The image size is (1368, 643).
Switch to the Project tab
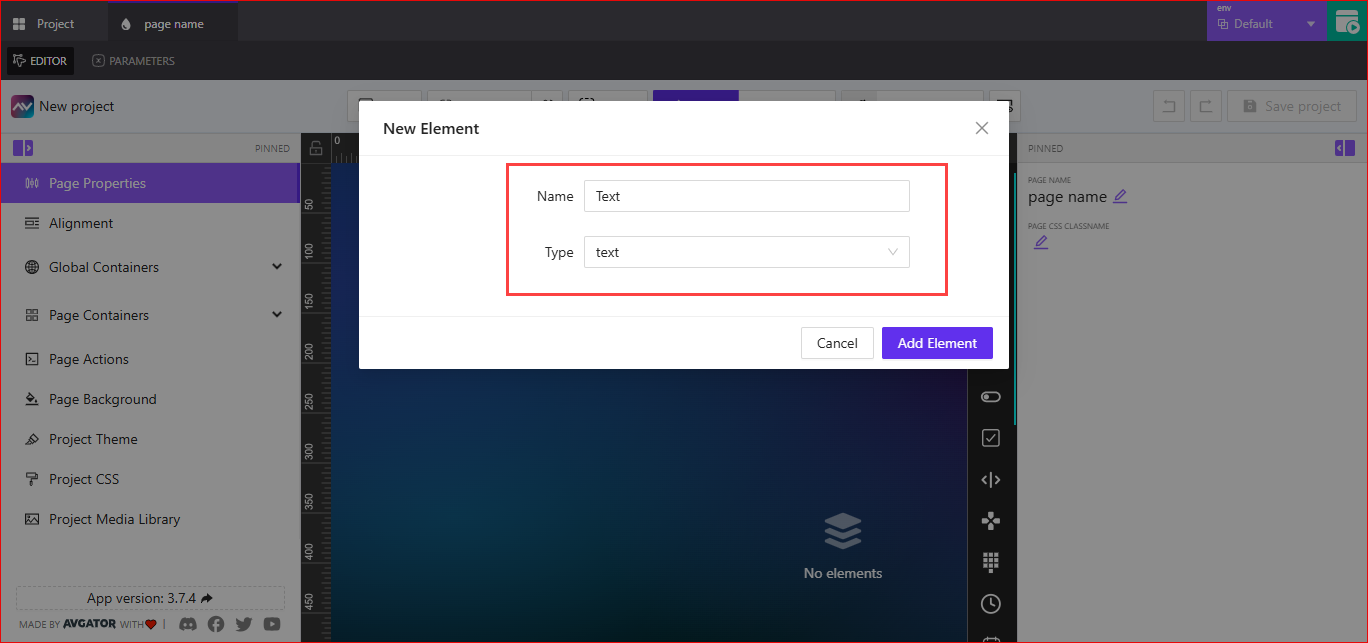coord(55,22)
